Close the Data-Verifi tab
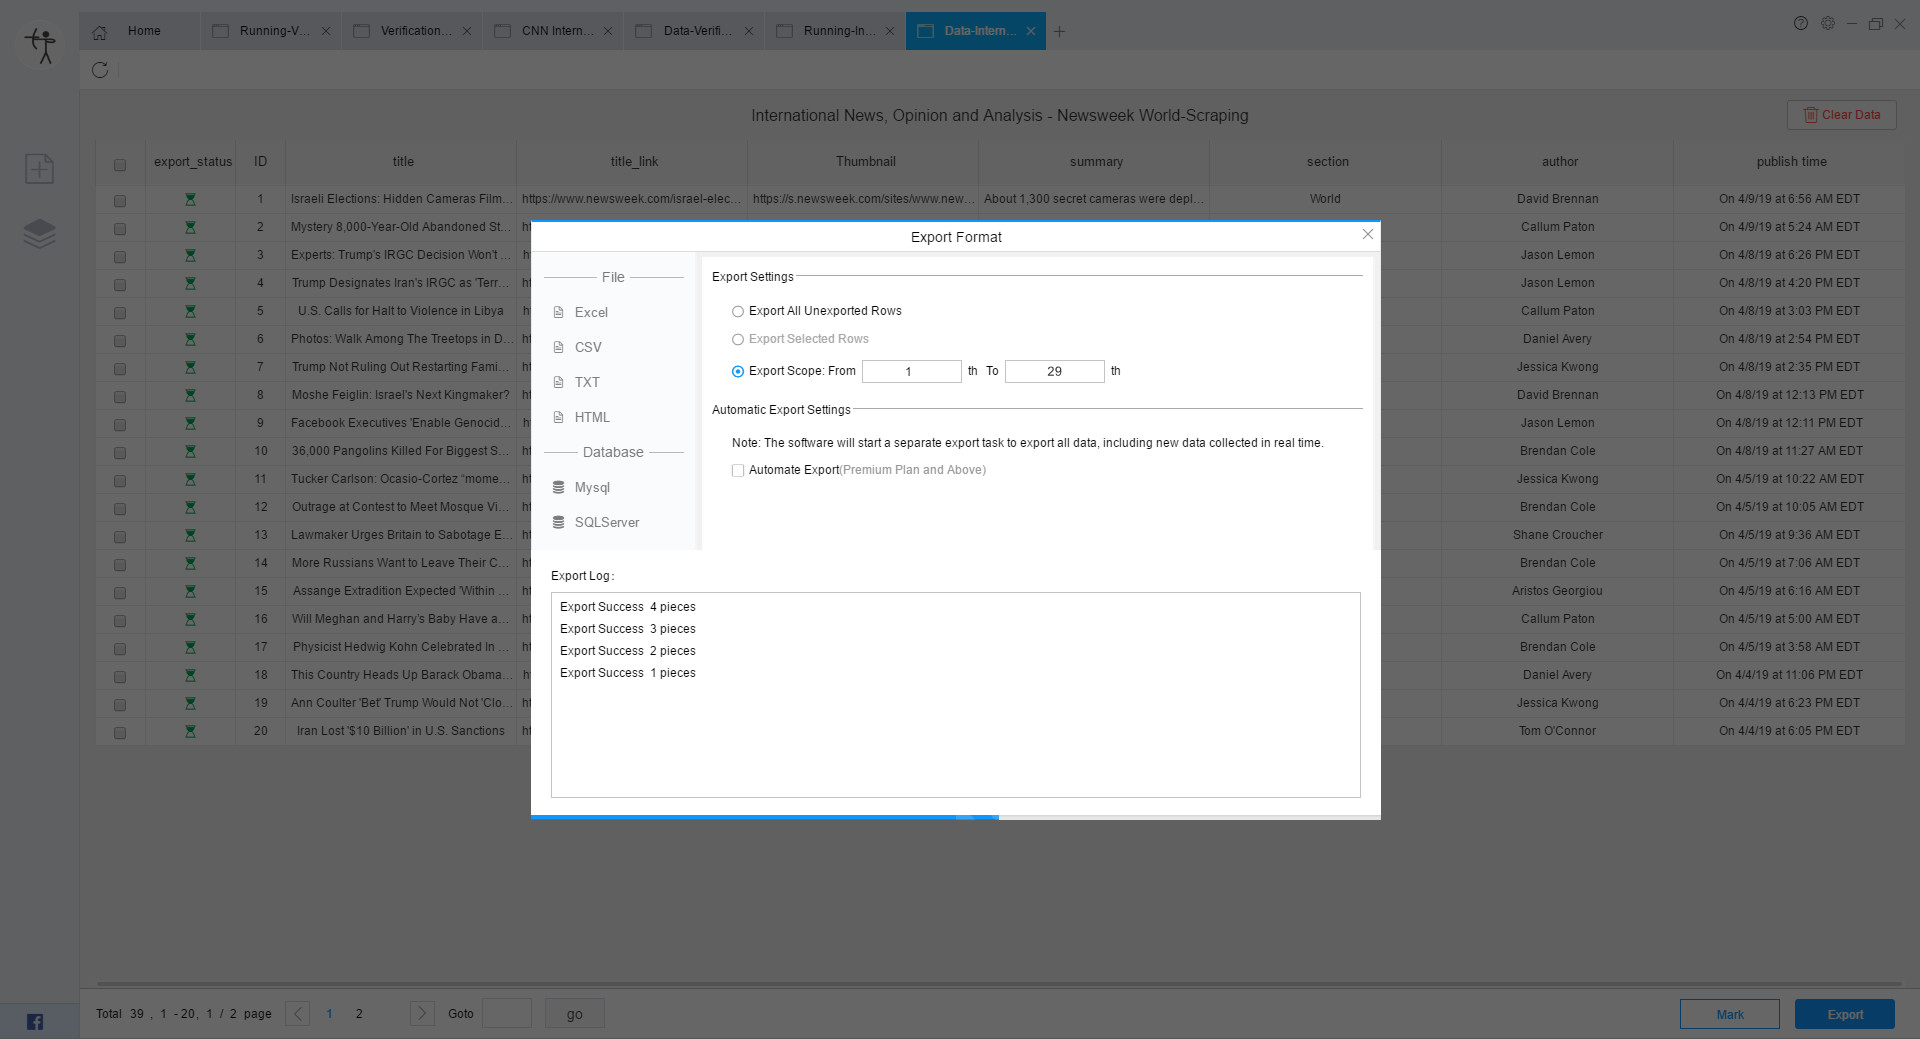Image resolution: width=1920 pixels, height=1039 pixels. [749, 31]
